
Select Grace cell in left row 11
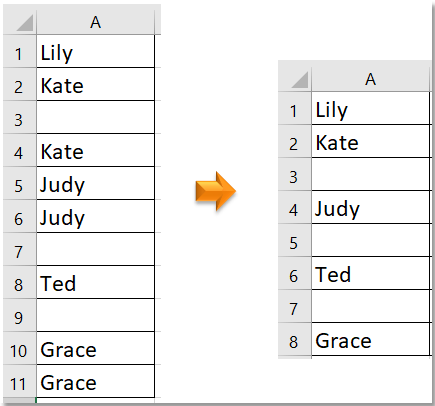[95, 381]
